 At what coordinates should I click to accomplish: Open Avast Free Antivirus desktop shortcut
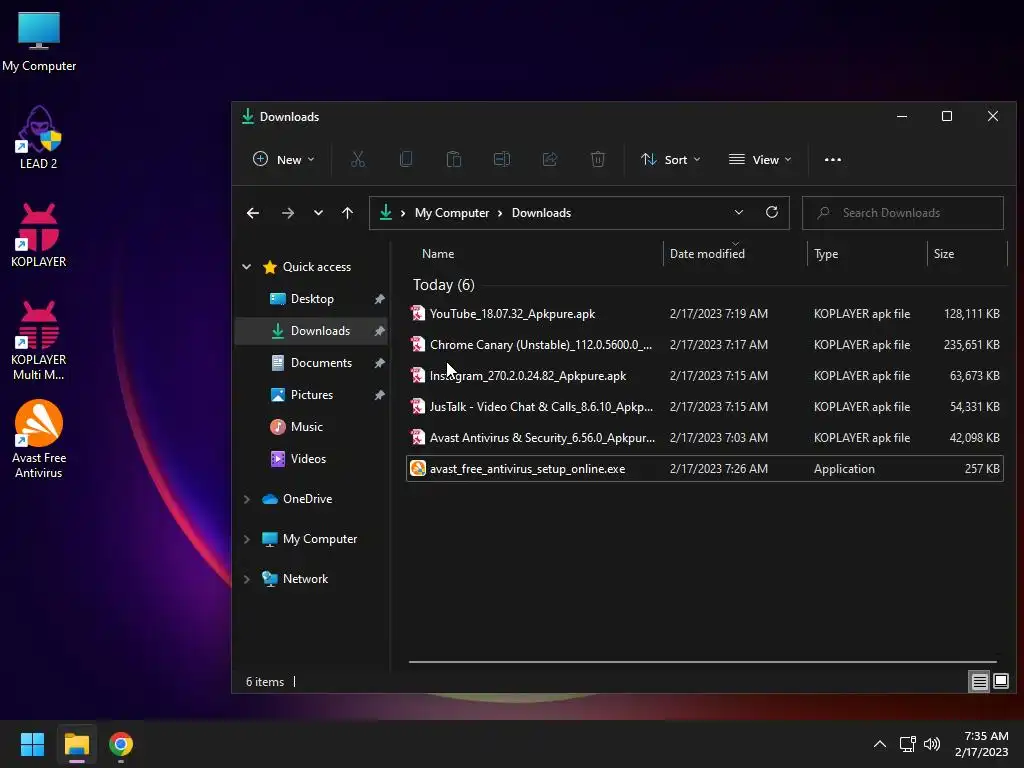click(x=39, y=439)
